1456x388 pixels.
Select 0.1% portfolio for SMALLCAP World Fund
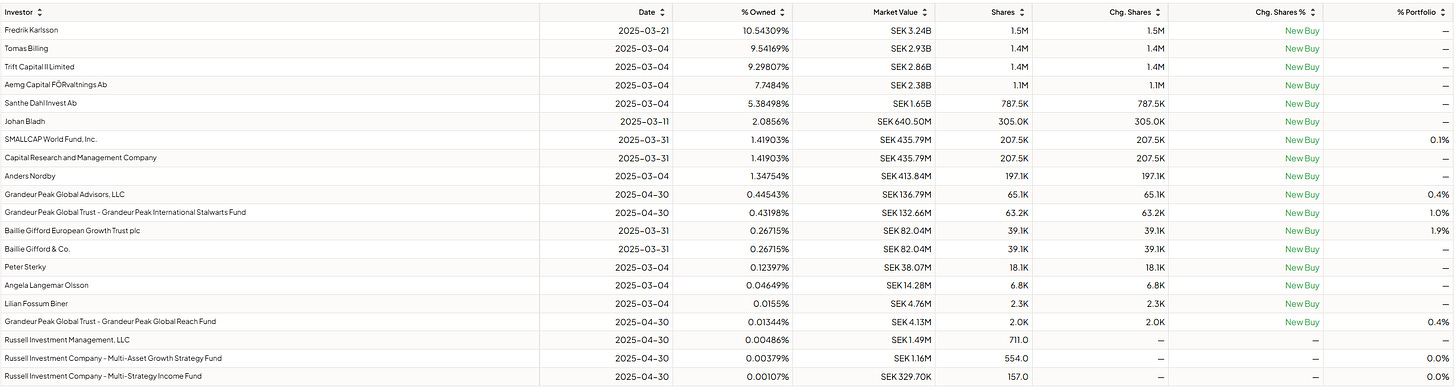pos(1439,139)
